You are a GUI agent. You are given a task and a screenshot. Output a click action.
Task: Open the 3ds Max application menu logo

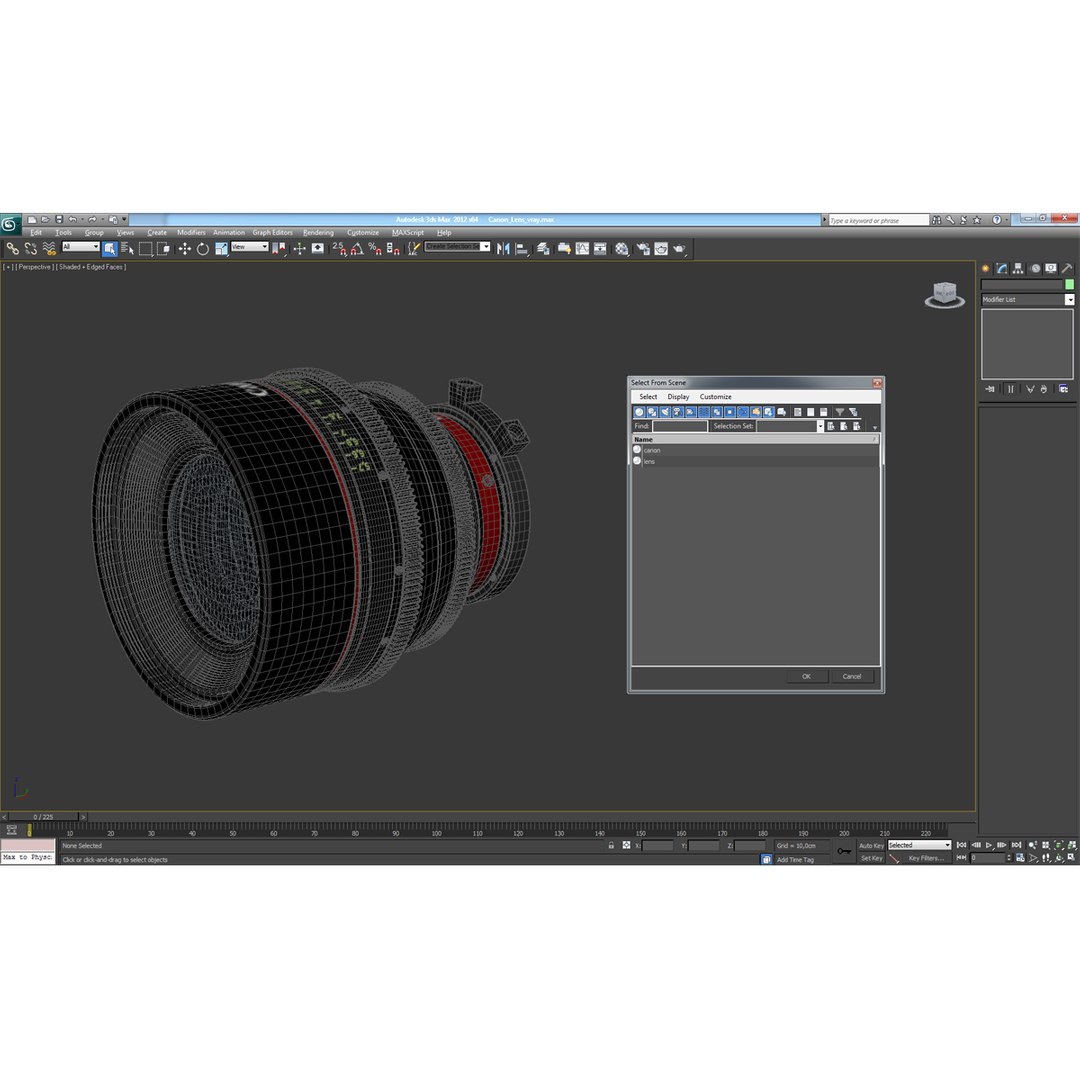[10, 224]
